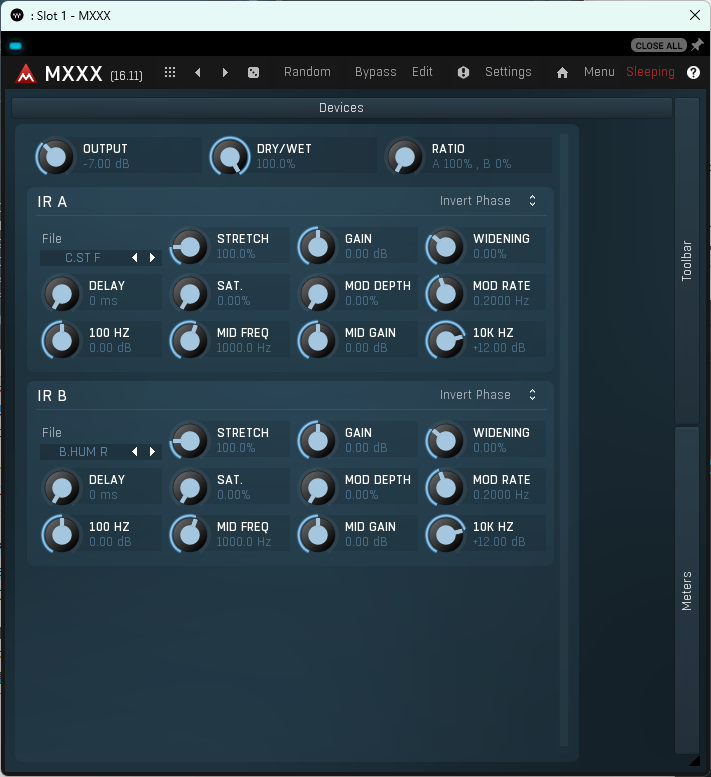
Task: Click IR A GAIN knob
Action: tap(317, 246)
